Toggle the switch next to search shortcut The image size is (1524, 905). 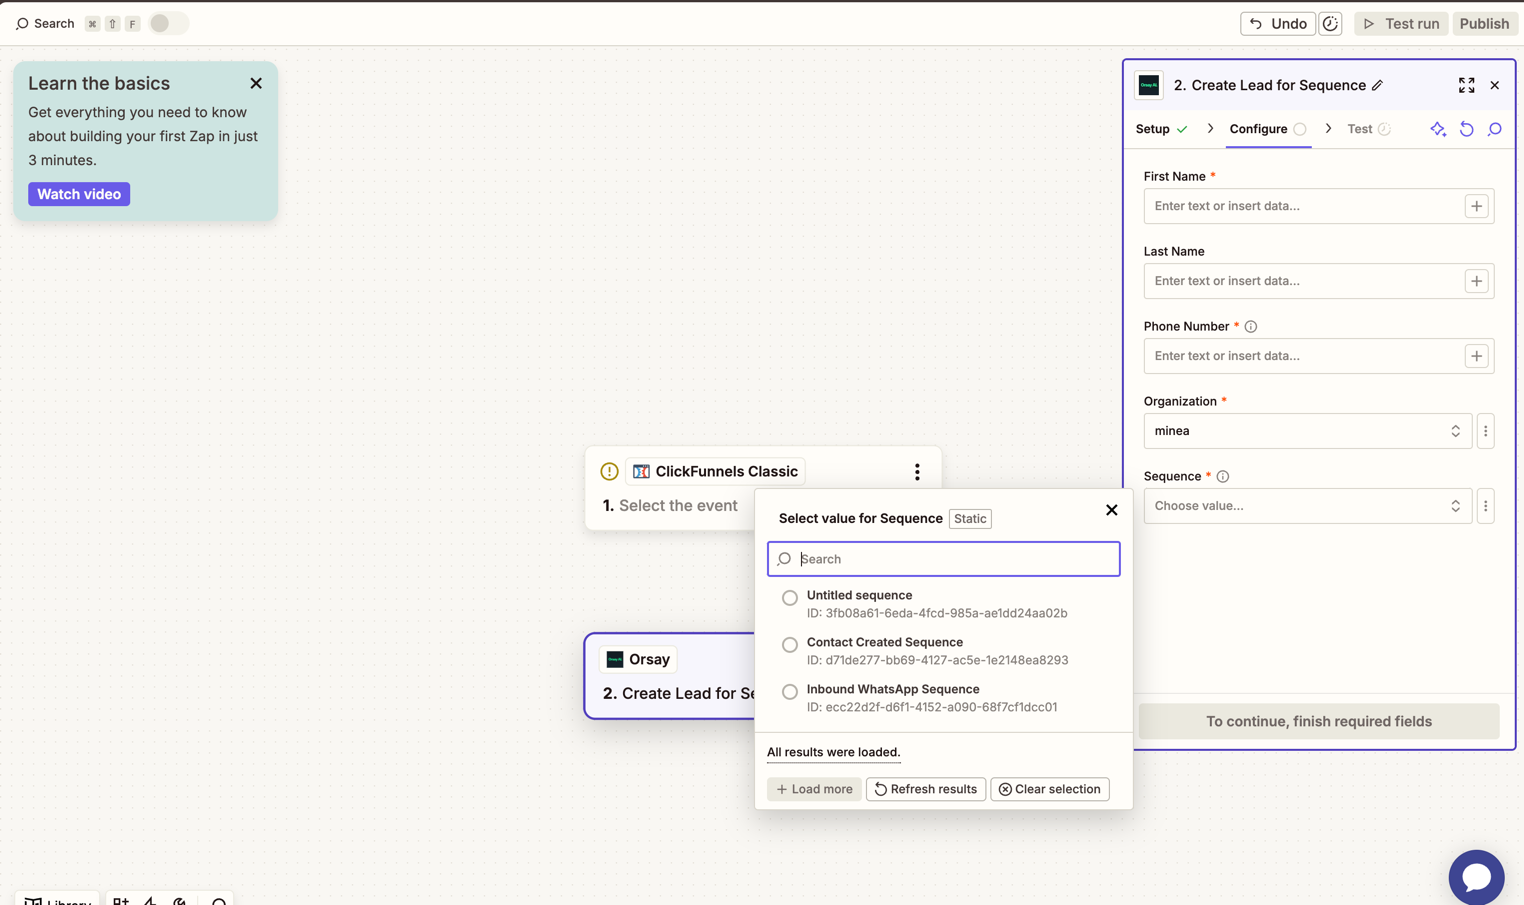point(168,23)
